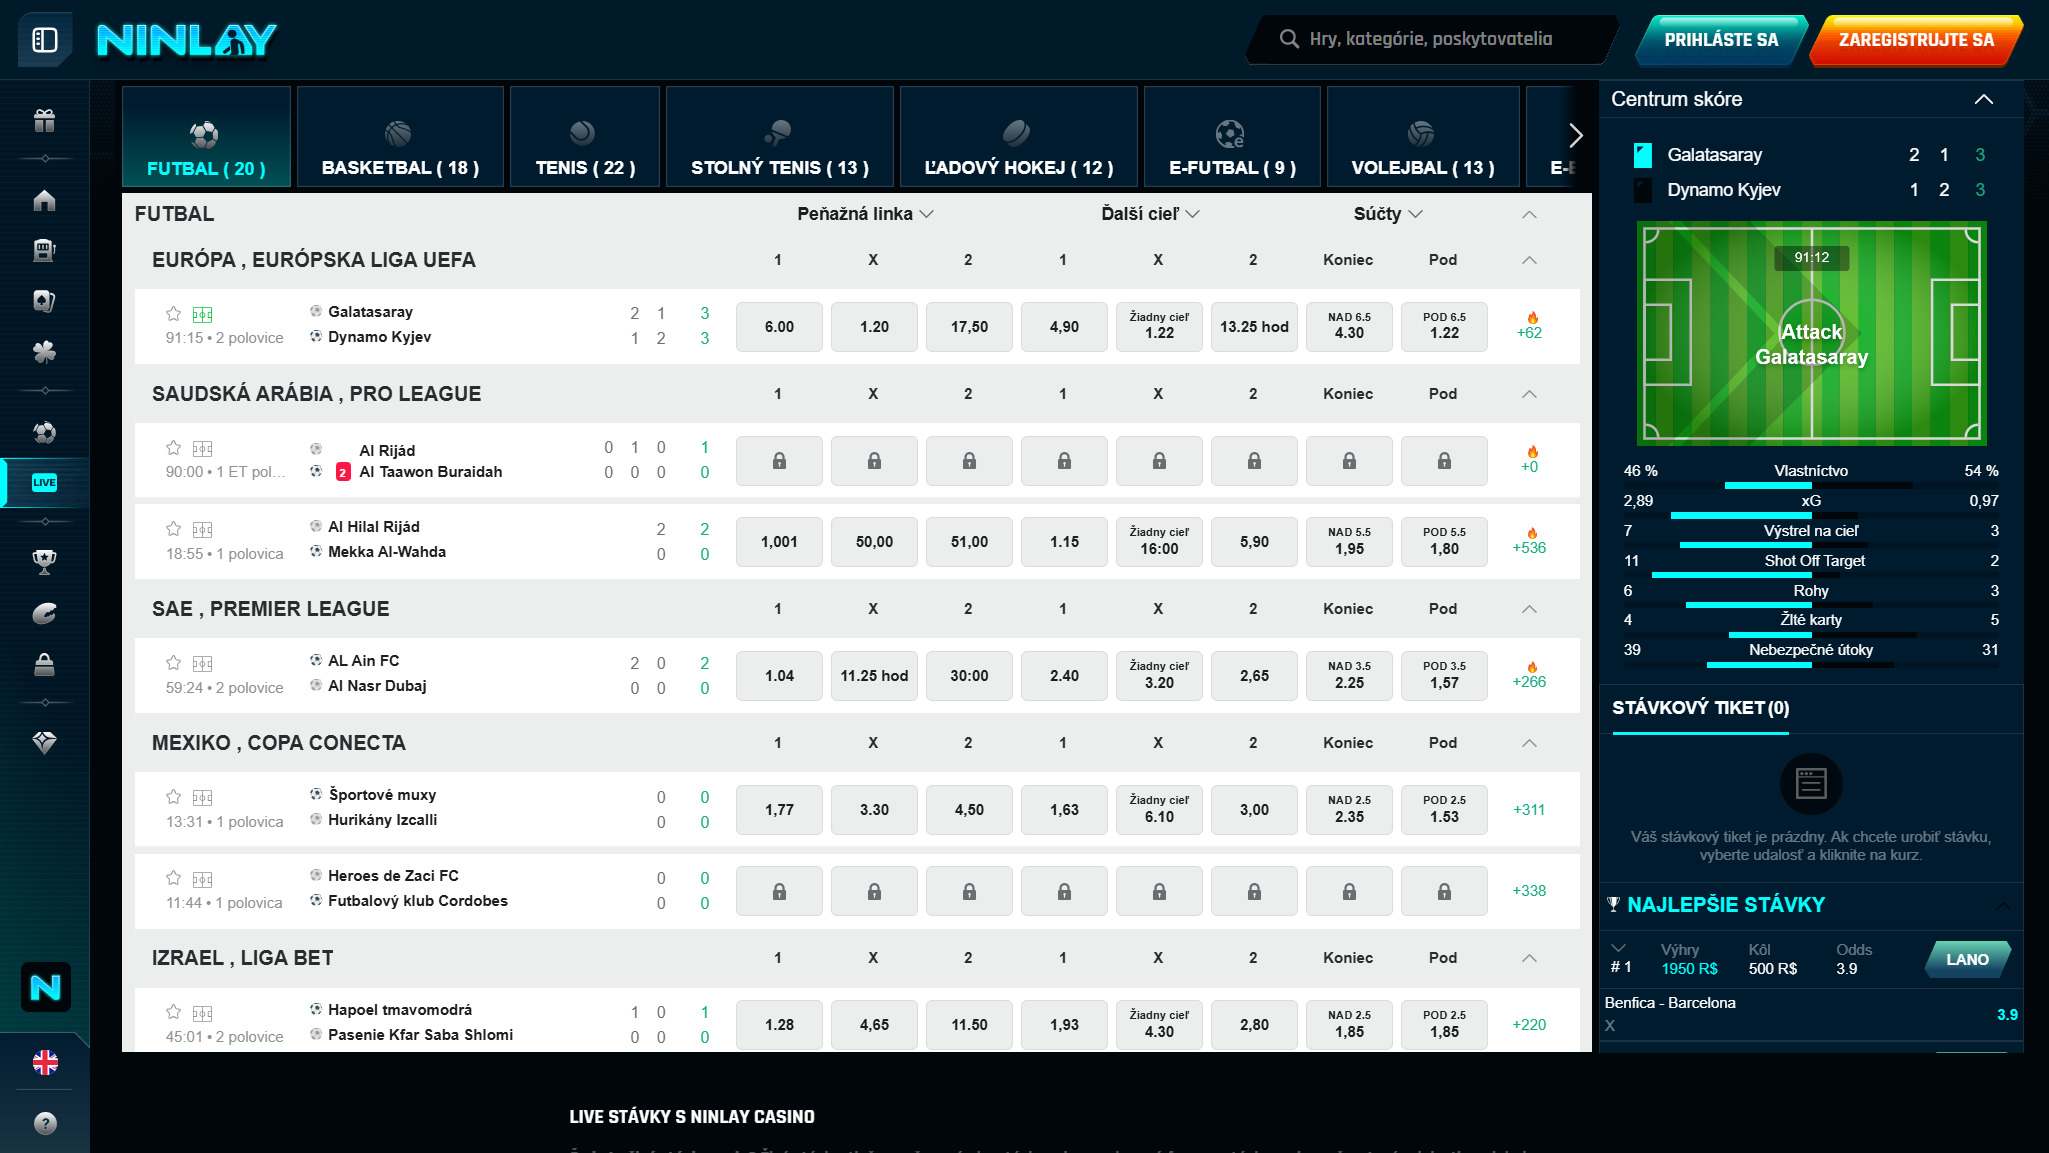Click the ZAREGISTRUJTE SA button

tap(1913, 39)
